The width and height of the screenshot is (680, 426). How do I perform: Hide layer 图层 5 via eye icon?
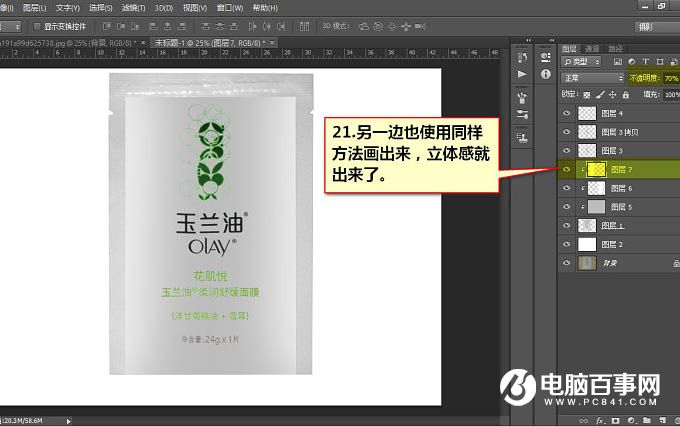566,206
